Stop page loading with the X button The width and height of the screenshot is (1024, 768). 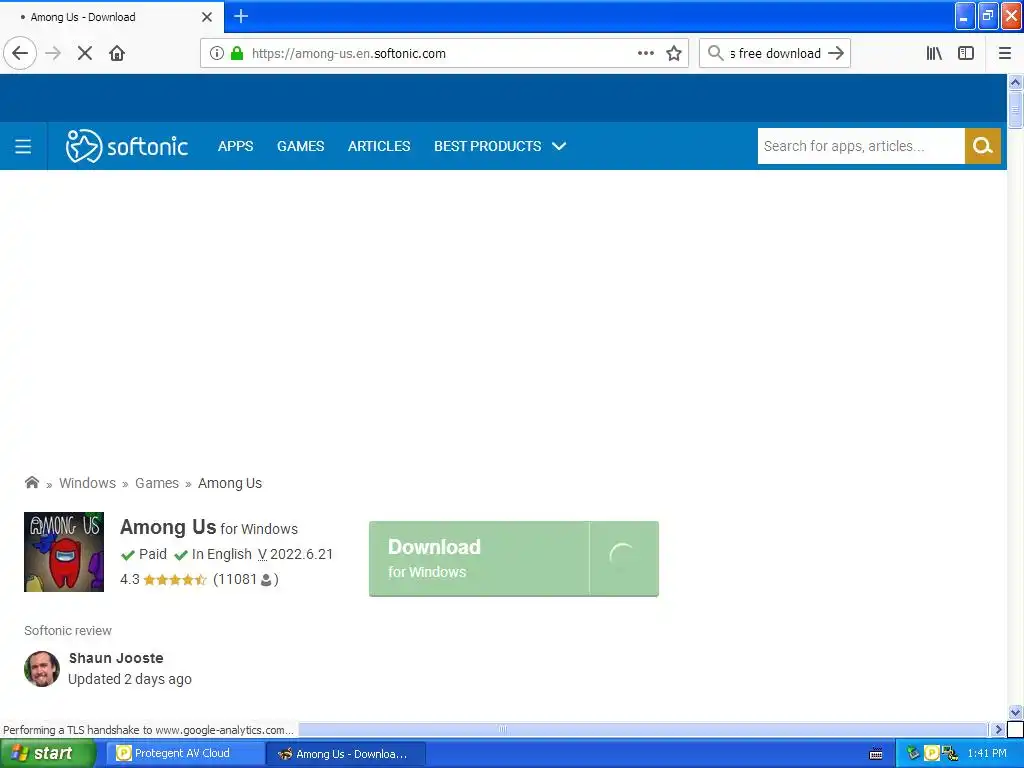pos(85,53)
